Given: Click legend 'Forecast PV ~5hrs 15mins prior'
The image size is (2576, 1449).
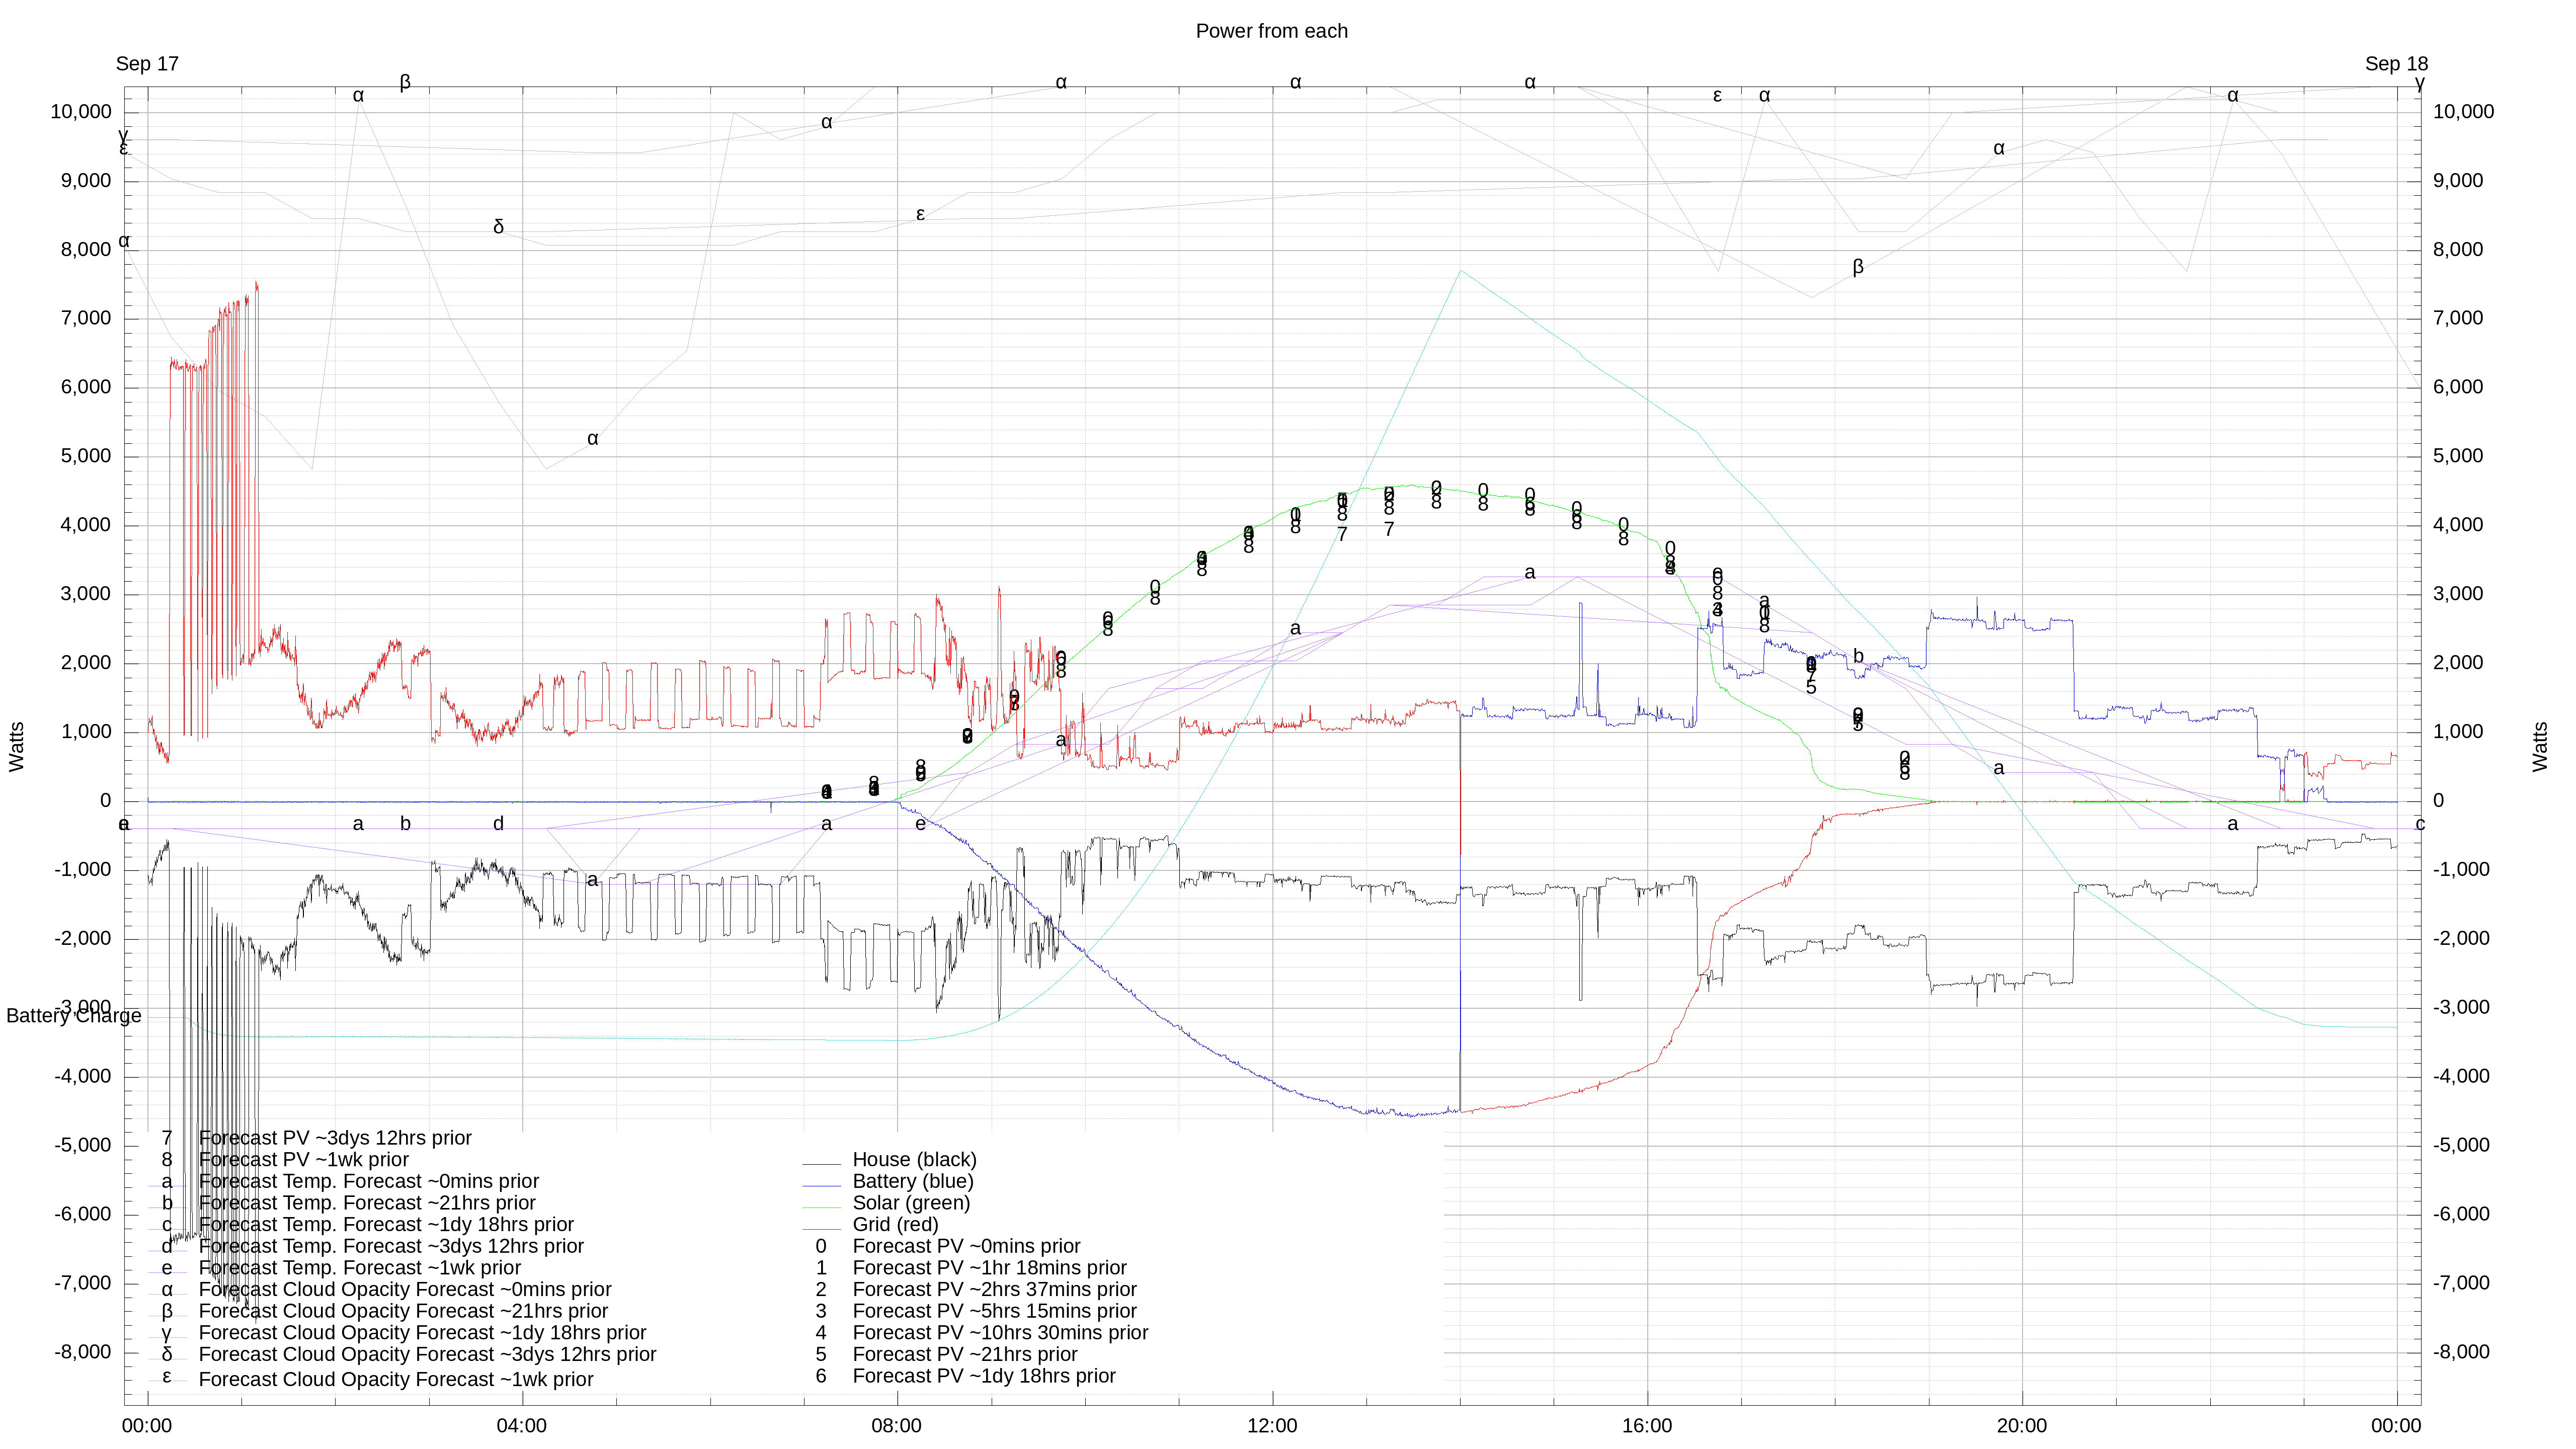Looking at the screenshot, I should 994,1311.
